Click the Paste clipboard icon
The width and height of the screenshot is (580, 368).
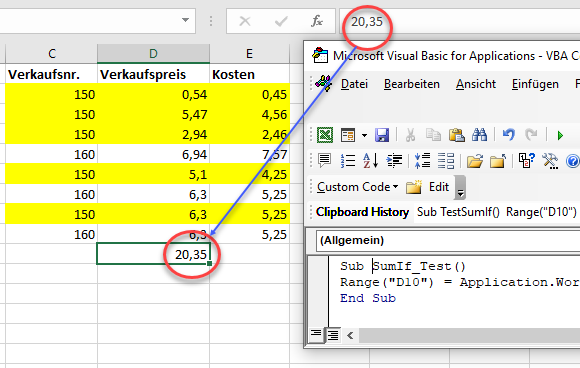pyautogui.click(x=456, y=135)
